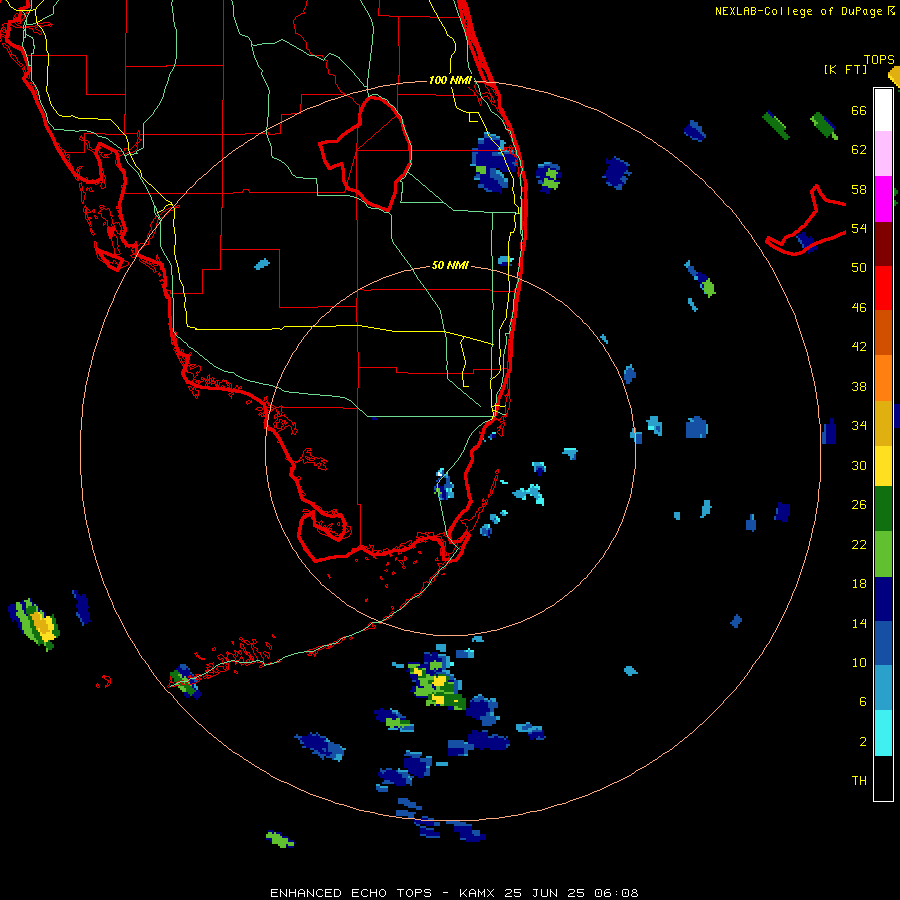Viewport: 900px width, 900px height.
Task: Click legend value "18"
Action: click(859, 584)
